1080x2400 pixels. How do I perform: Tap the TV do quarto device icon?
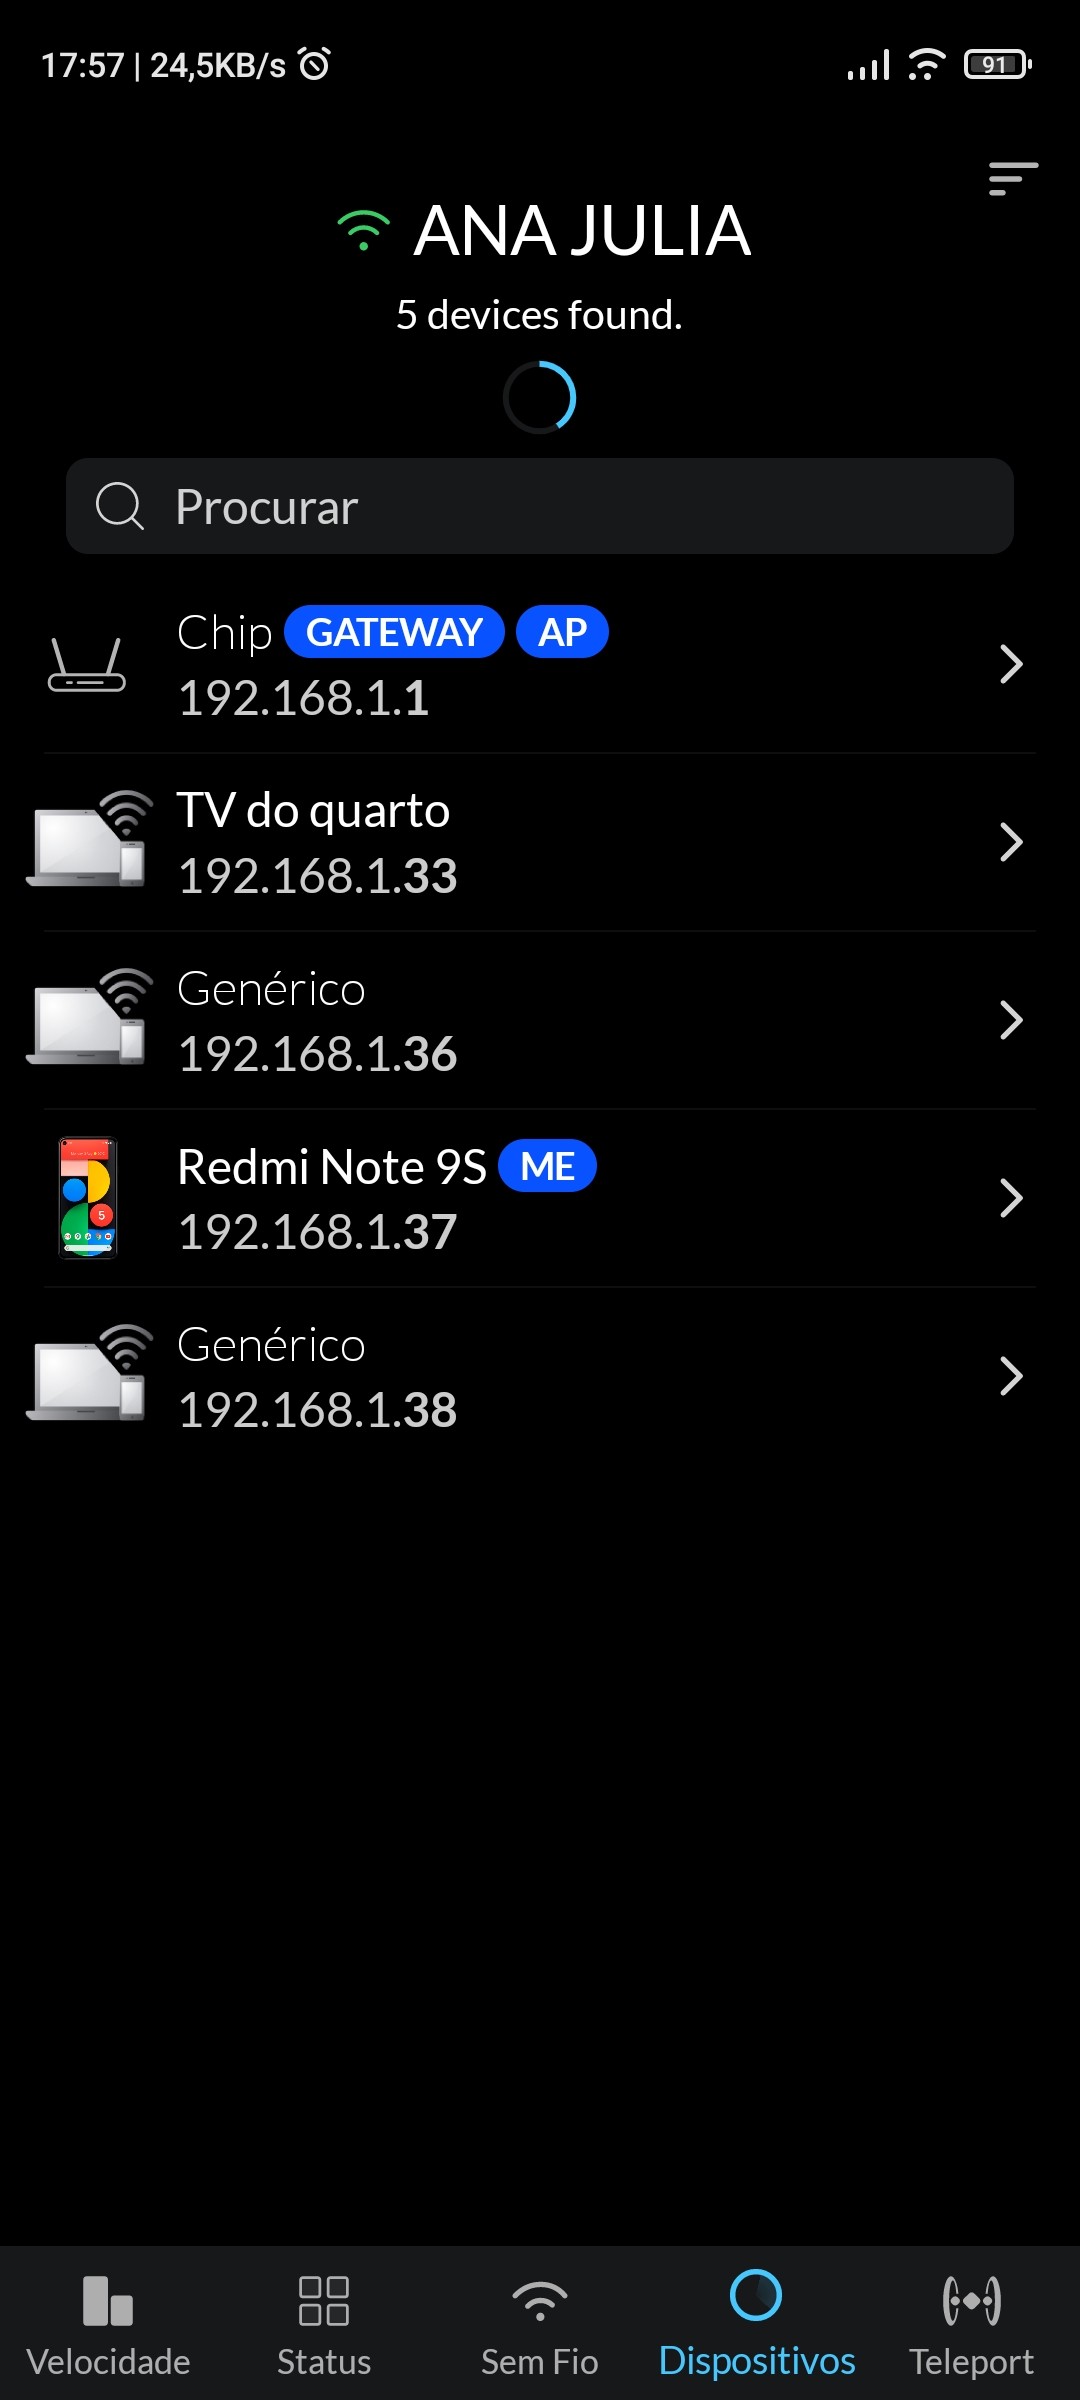point(90,840)
